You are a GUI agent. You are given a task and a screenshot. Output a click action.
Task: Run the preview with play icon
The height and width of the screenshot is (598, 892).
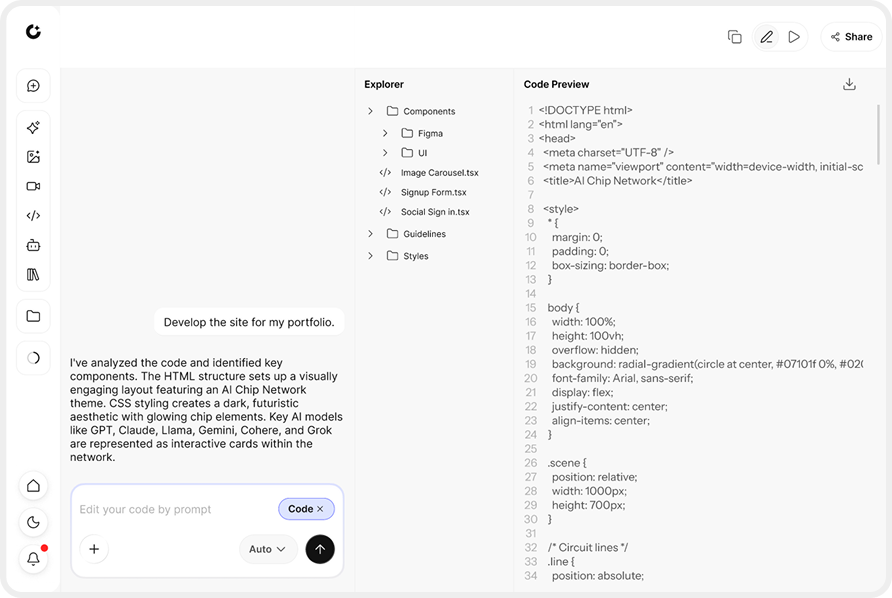[x=794, y=37]
